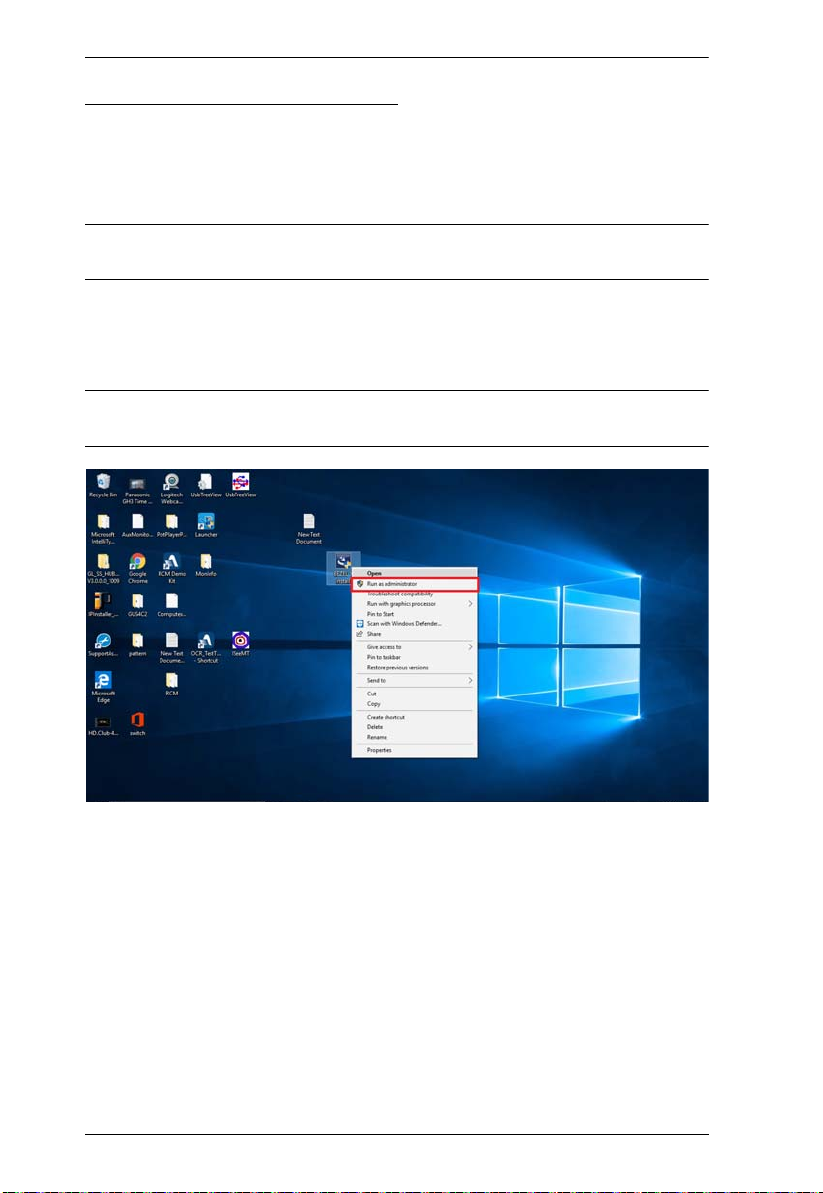
Task: Choose Copy from the context menu
Action: click(x=415, y=704)
